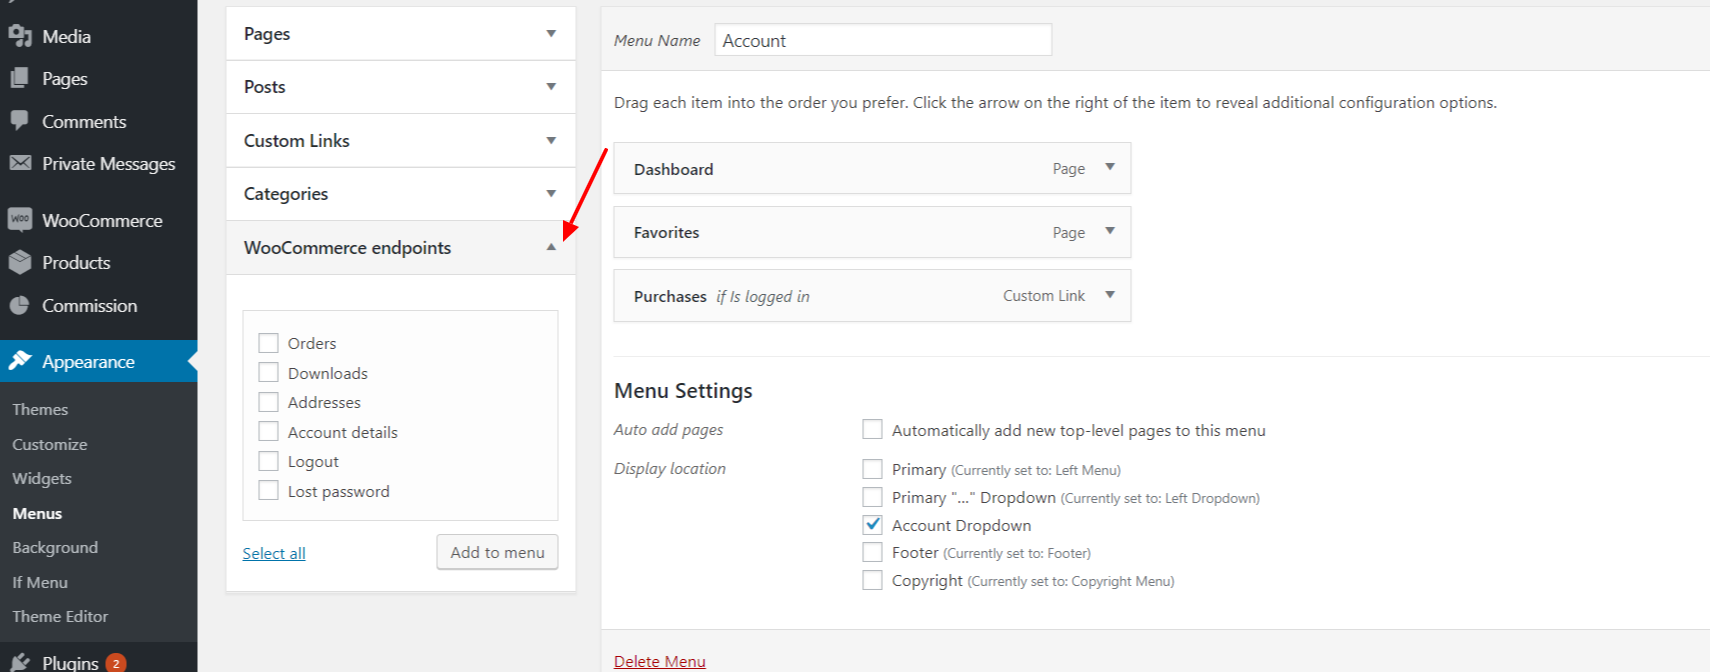Click the Categories metabox title
Screen dimensions: 1710x672
286,194
